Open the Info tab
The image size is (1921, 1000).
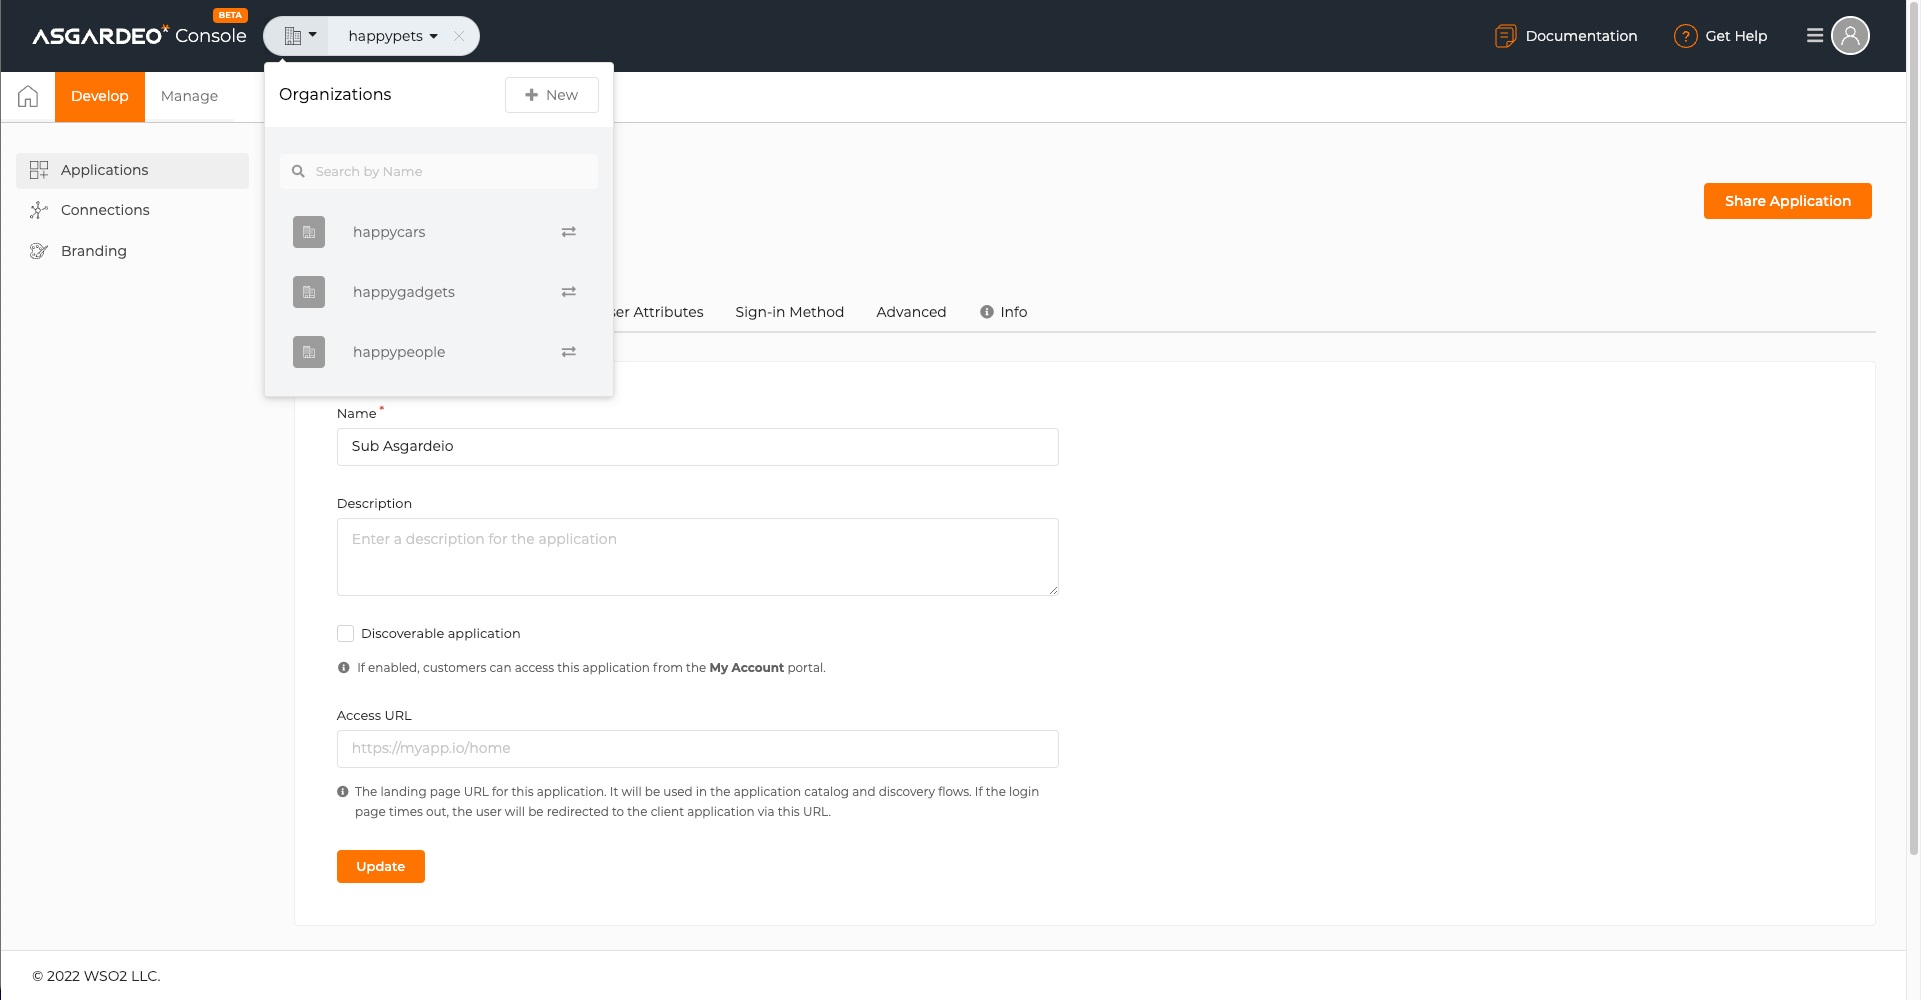[1003, 312]
